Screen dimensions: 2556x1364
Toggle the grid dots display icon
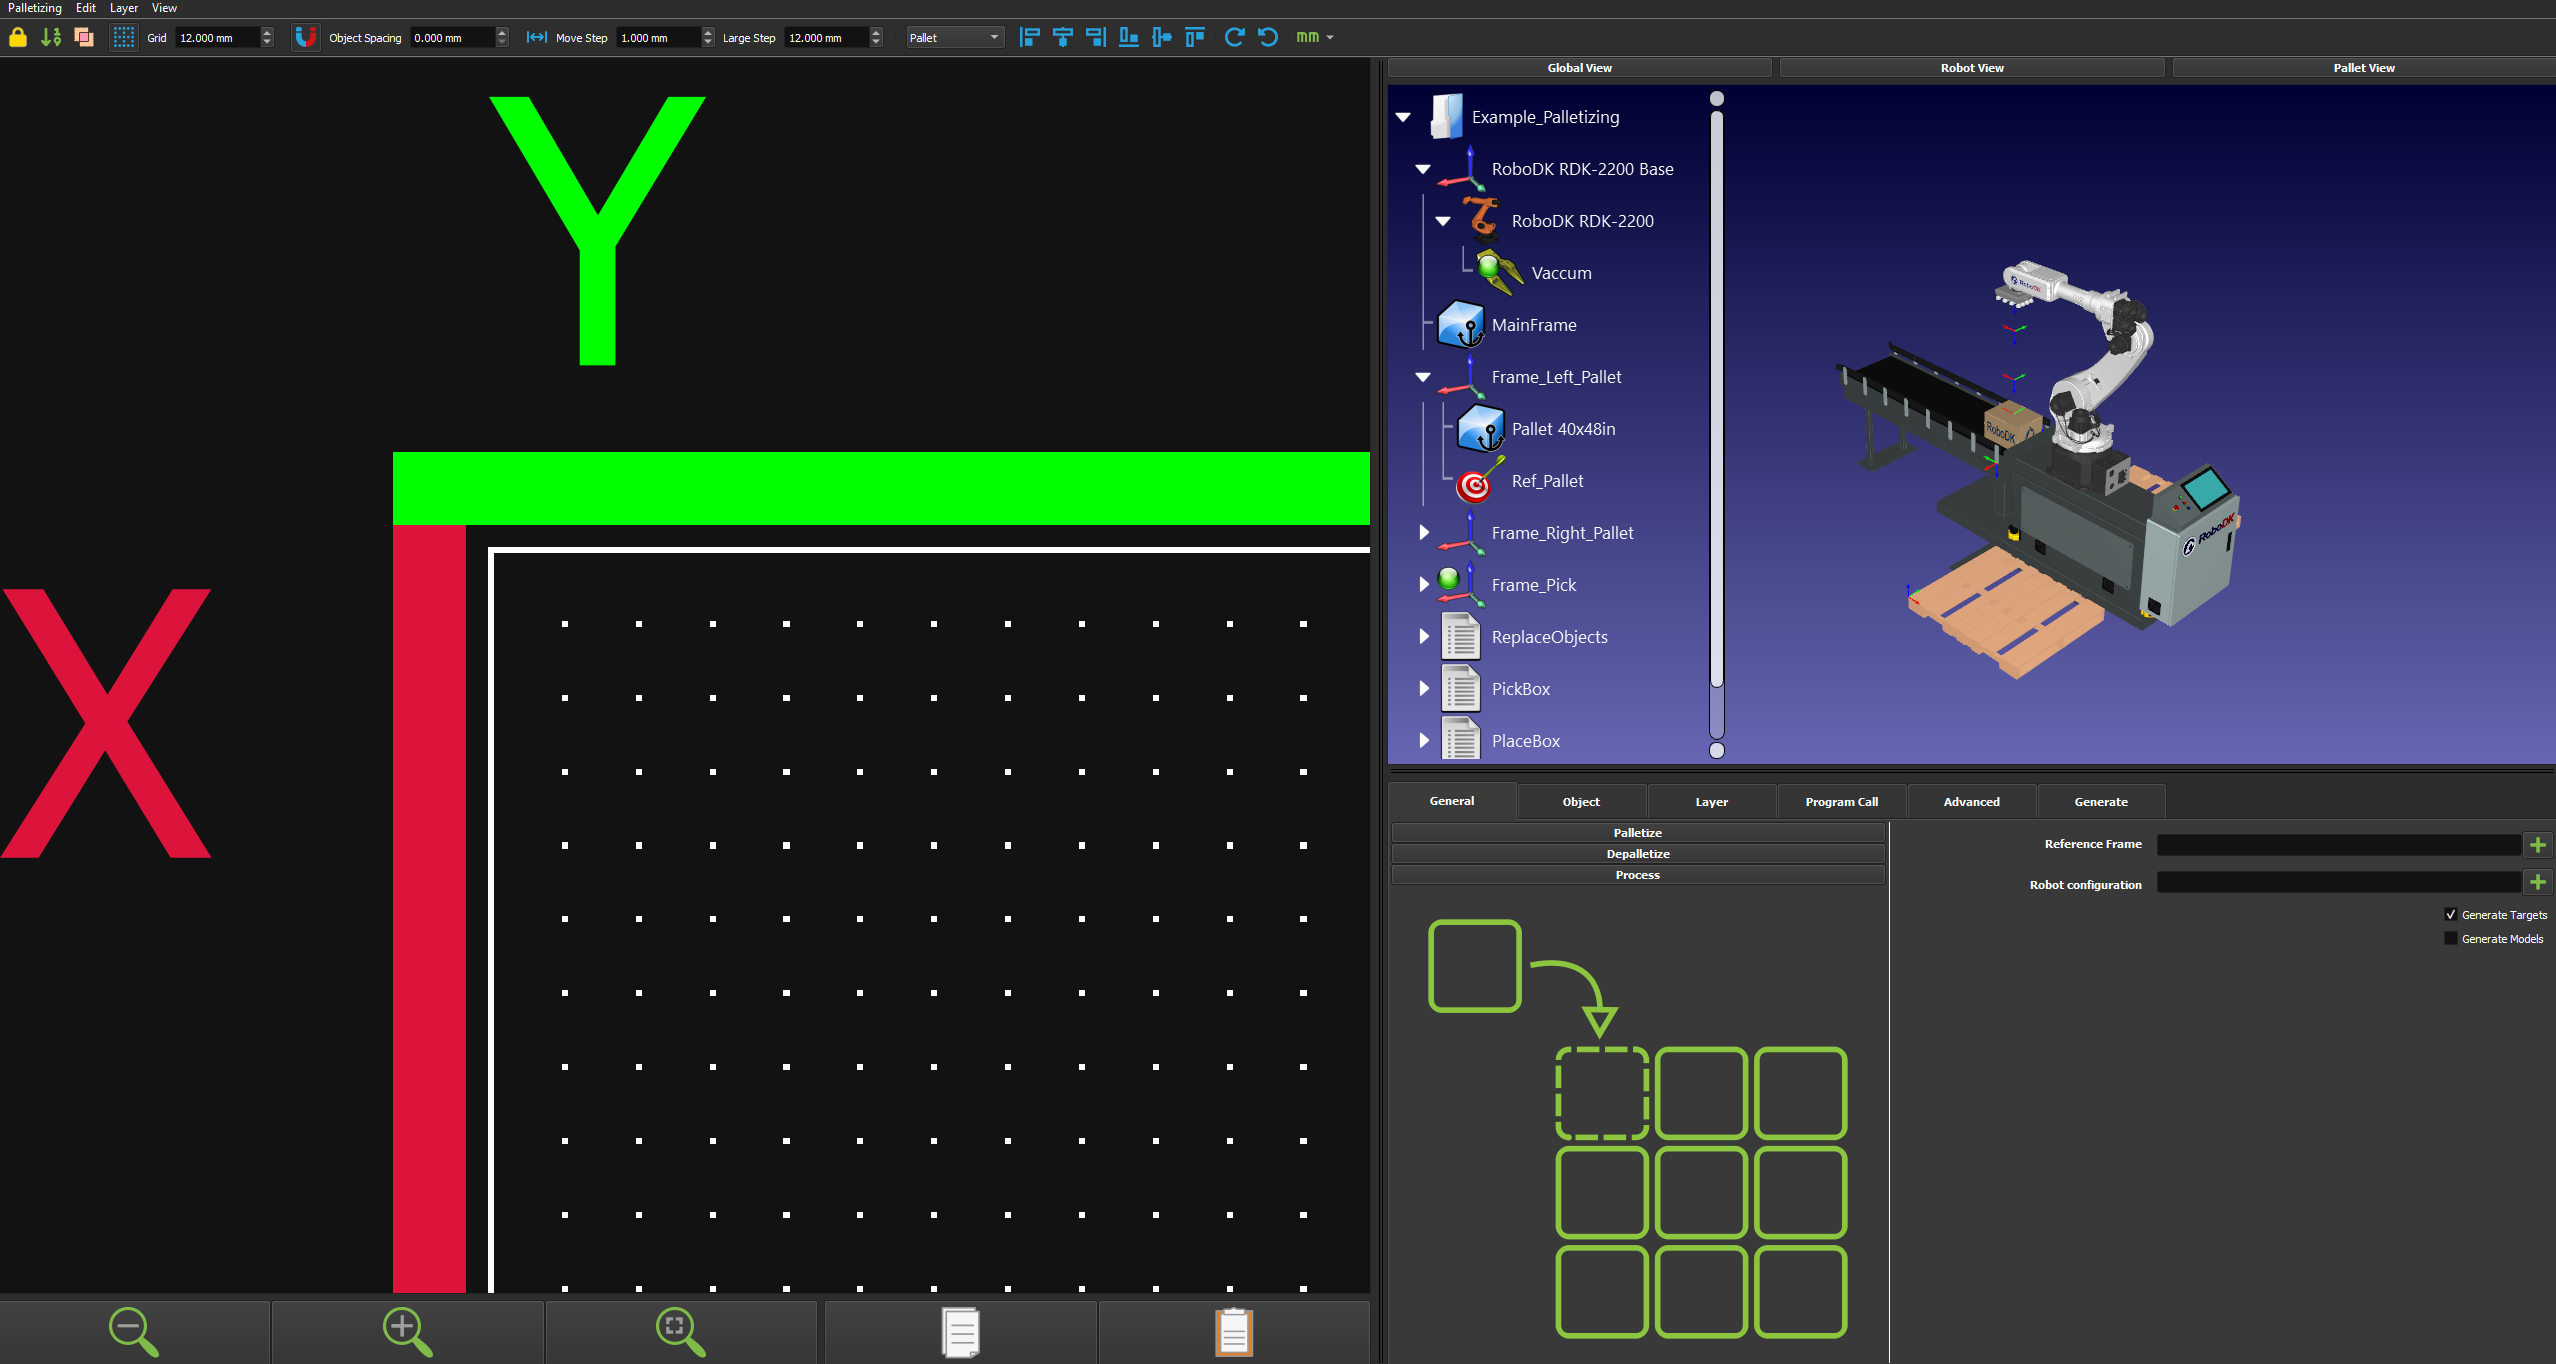(123, 38)
